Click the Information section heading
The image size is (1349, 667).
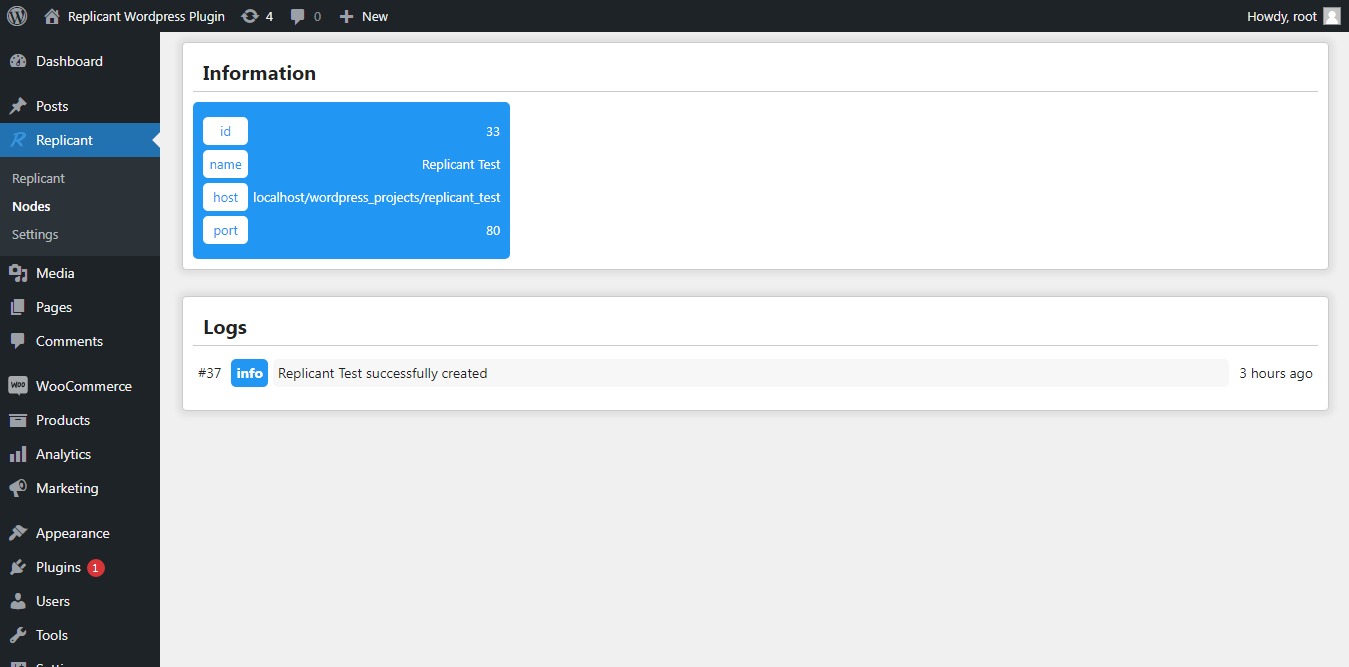(259, 73)
